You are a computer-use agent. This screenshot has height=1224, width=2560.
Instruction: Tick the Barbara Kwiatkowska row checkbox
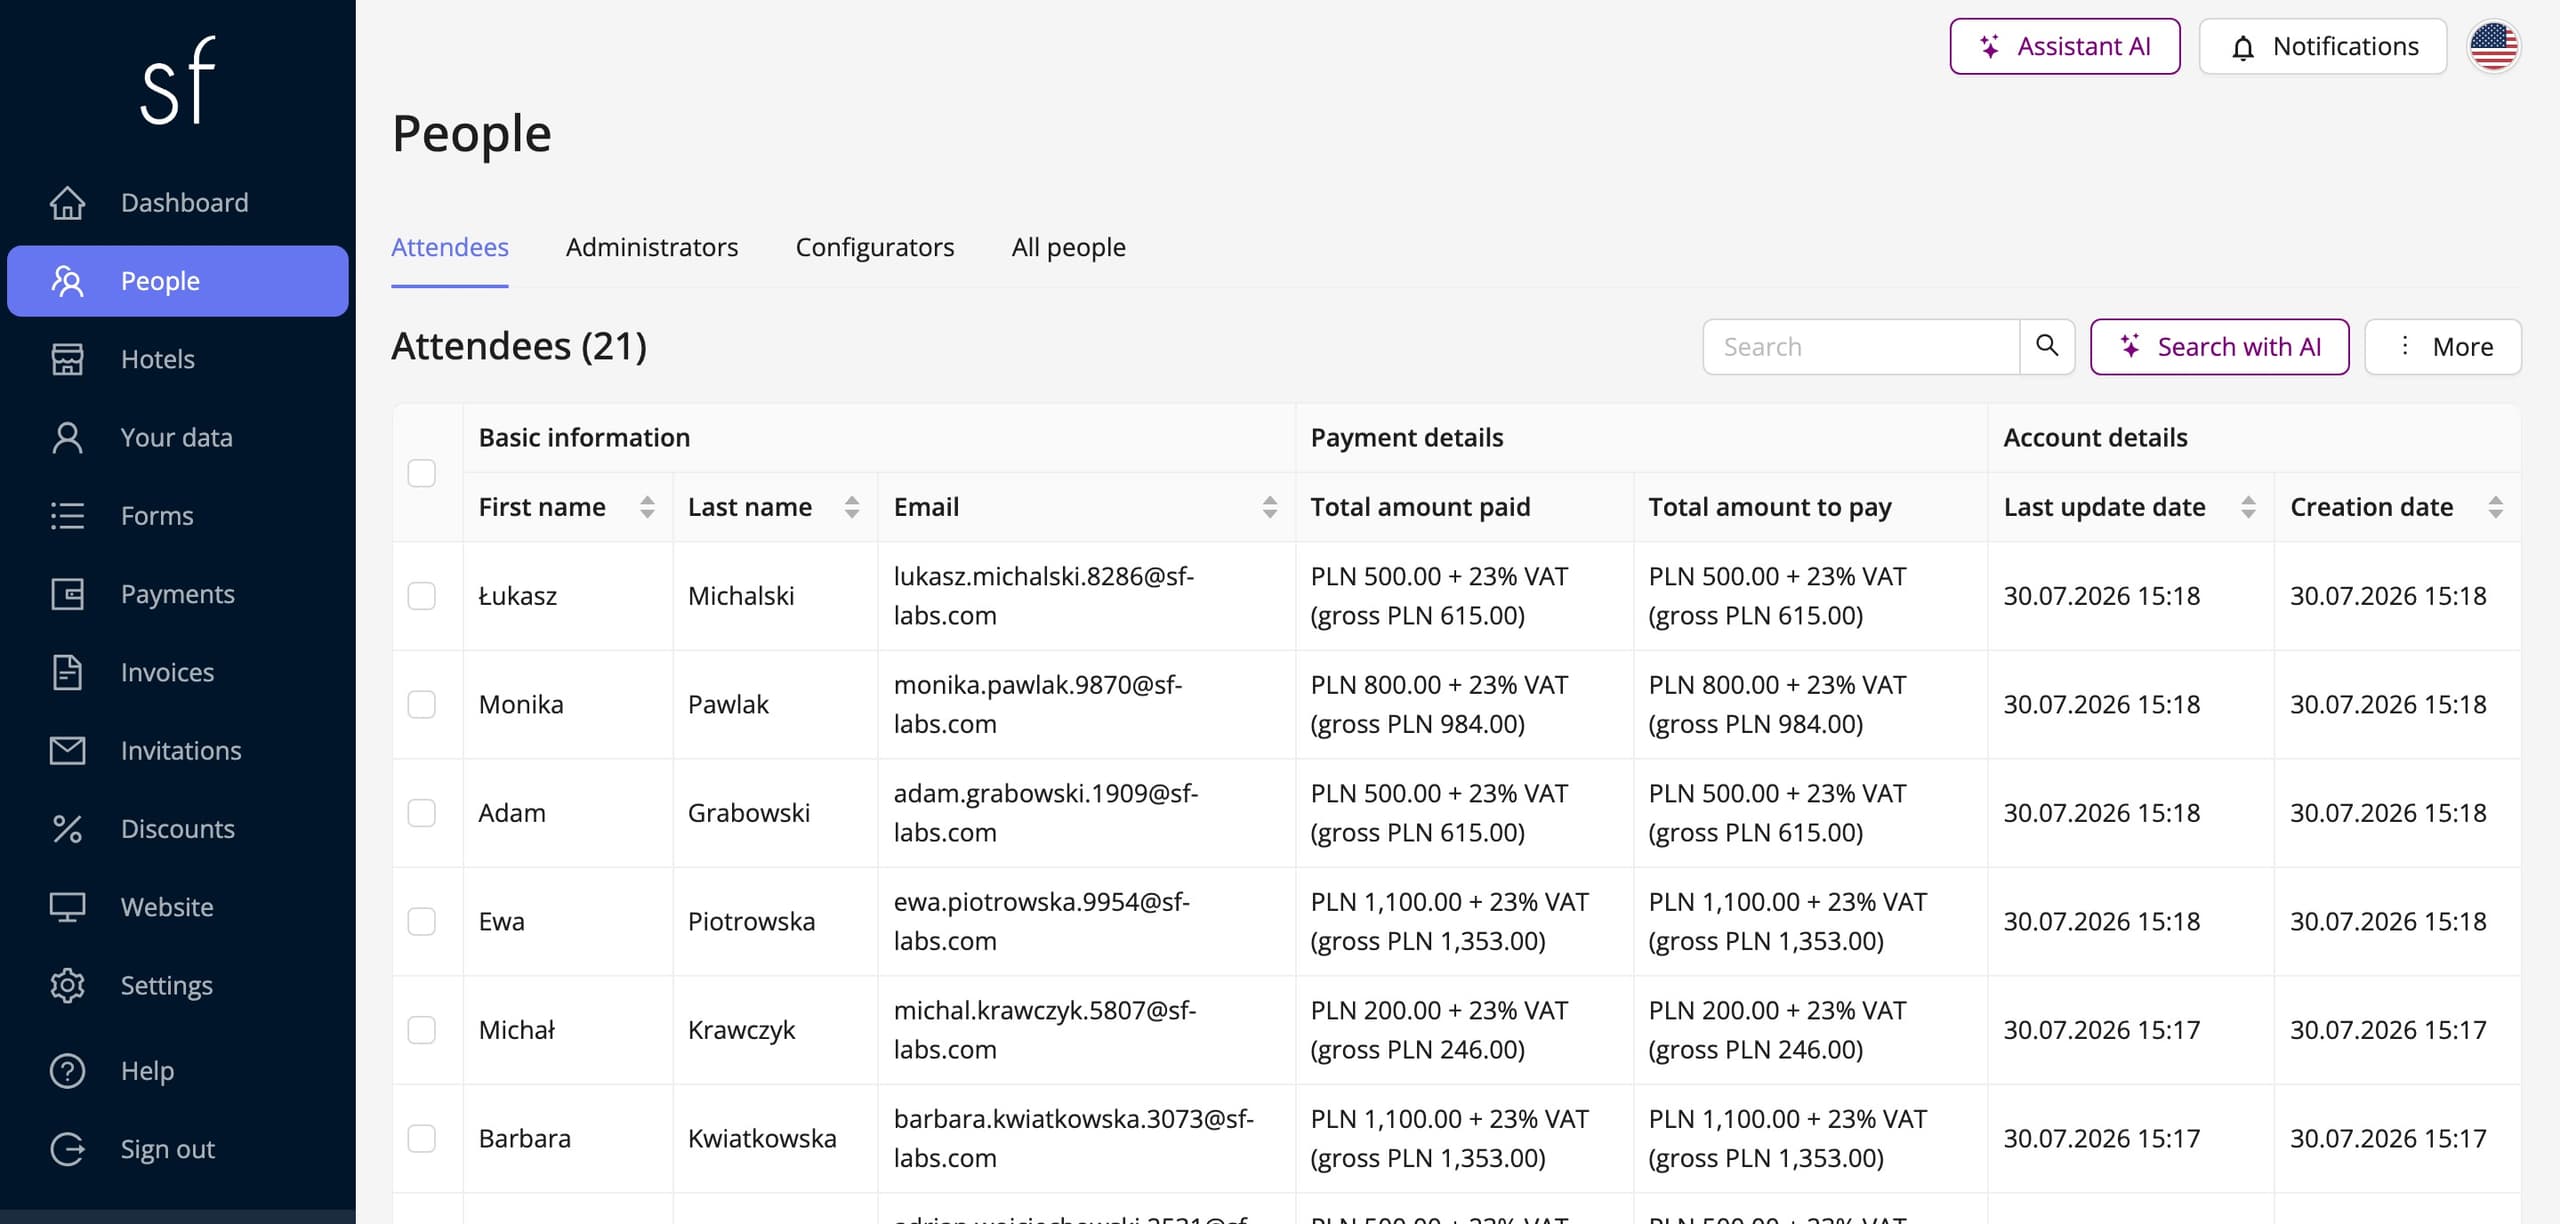point(422,1138)
